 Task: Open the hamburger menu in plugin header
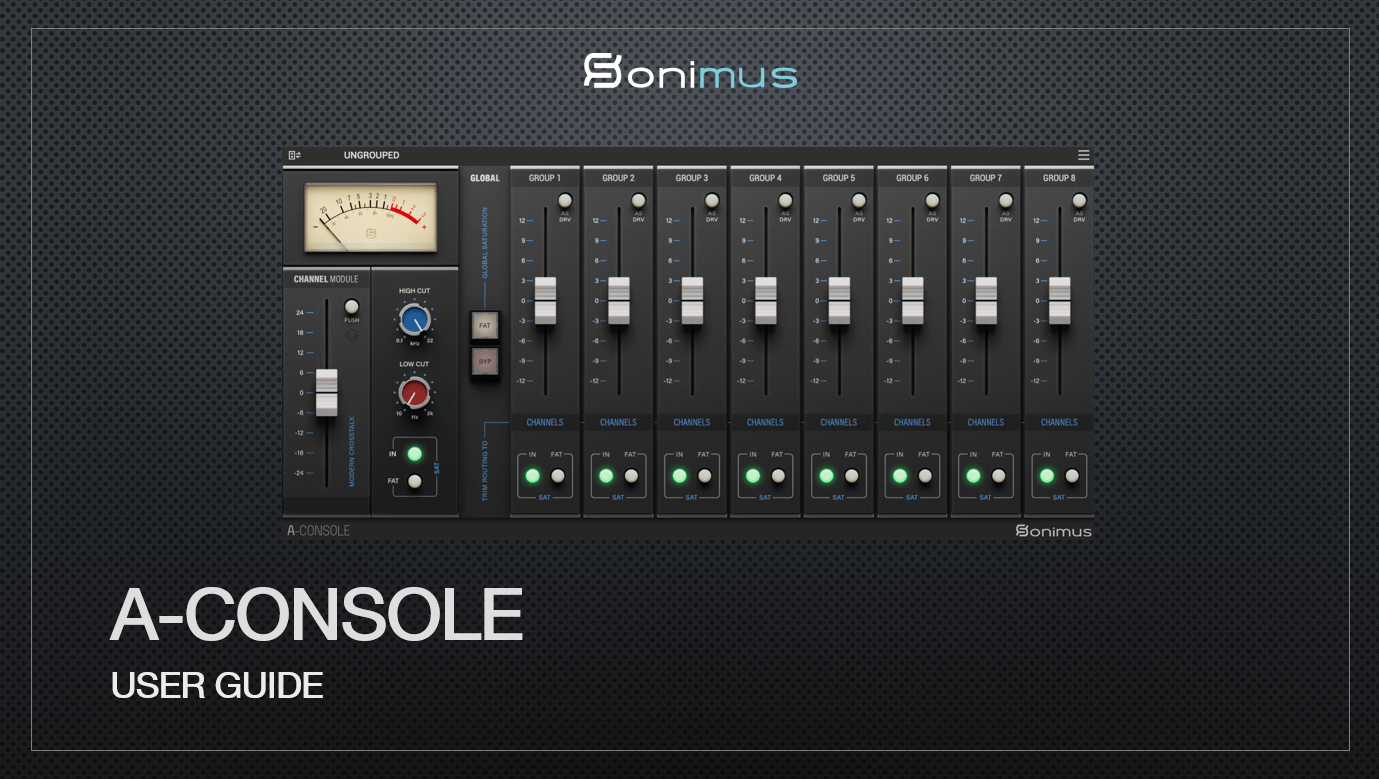point(1083,155)
